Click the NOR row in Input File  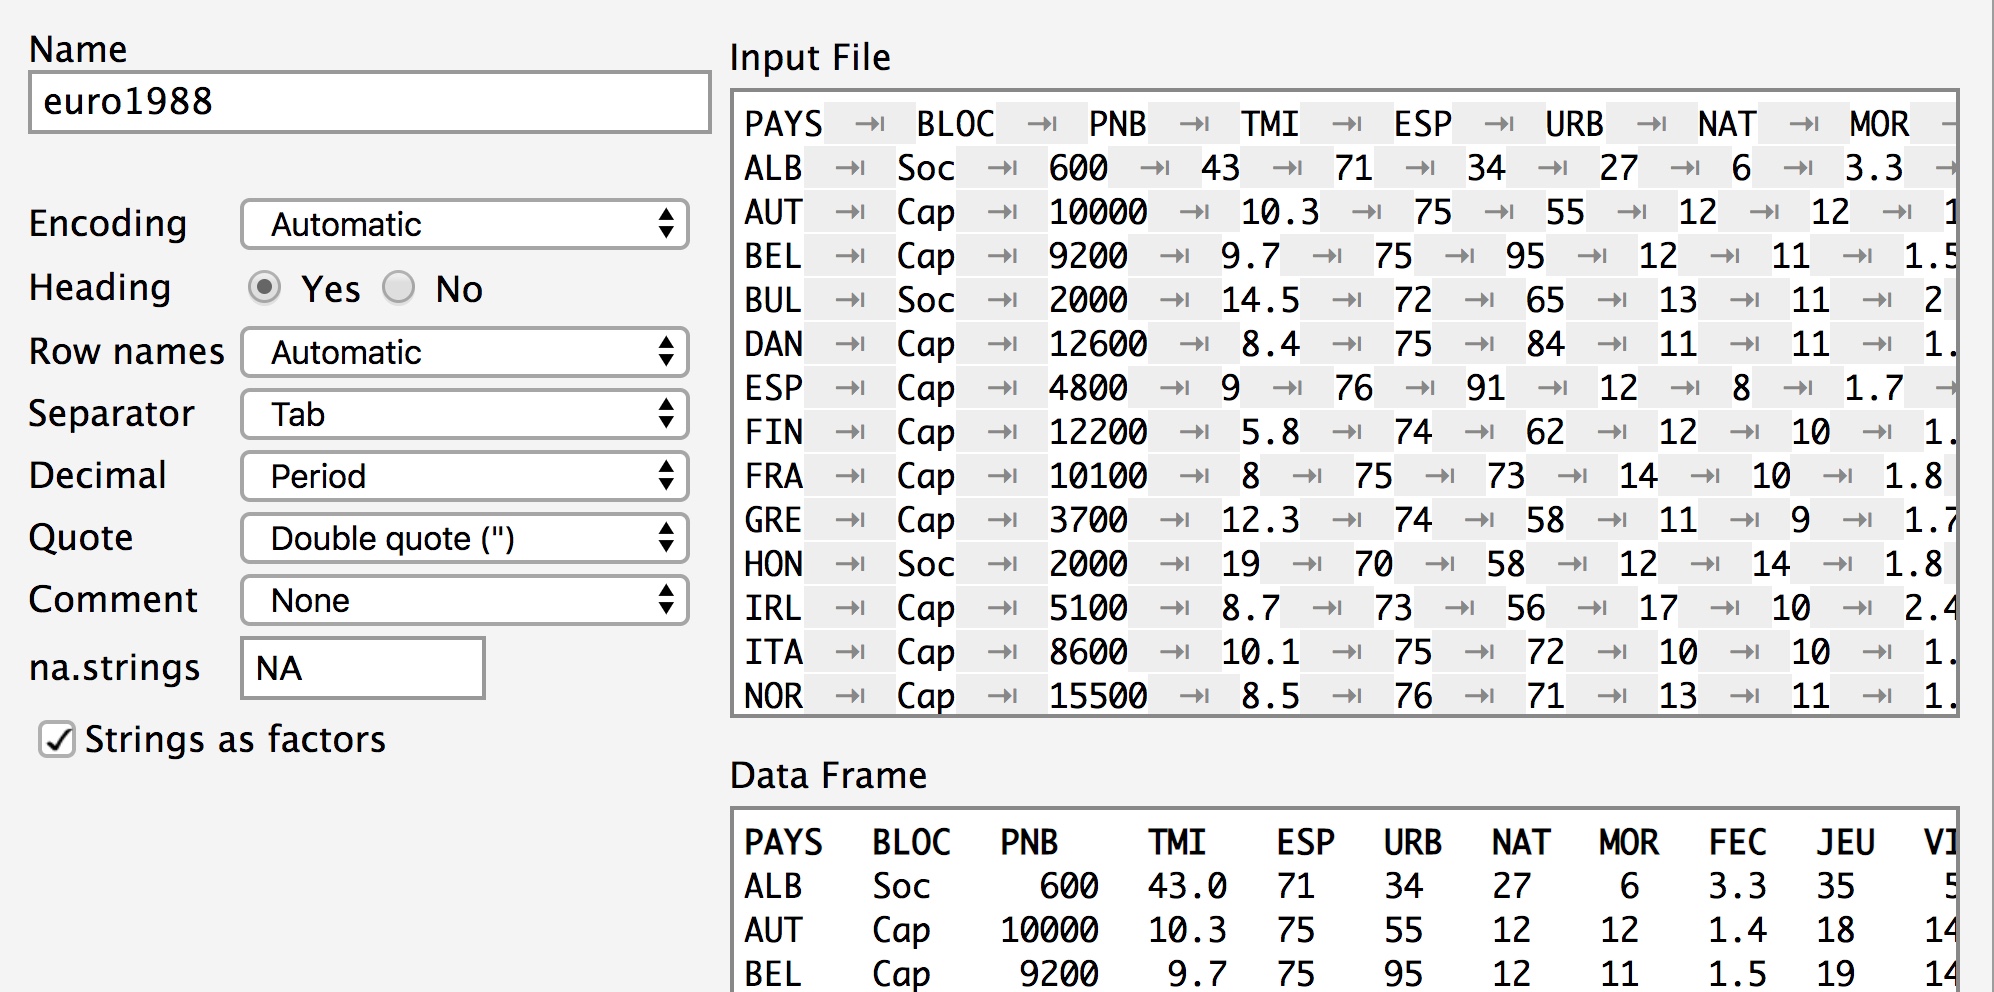coord(773,696)
